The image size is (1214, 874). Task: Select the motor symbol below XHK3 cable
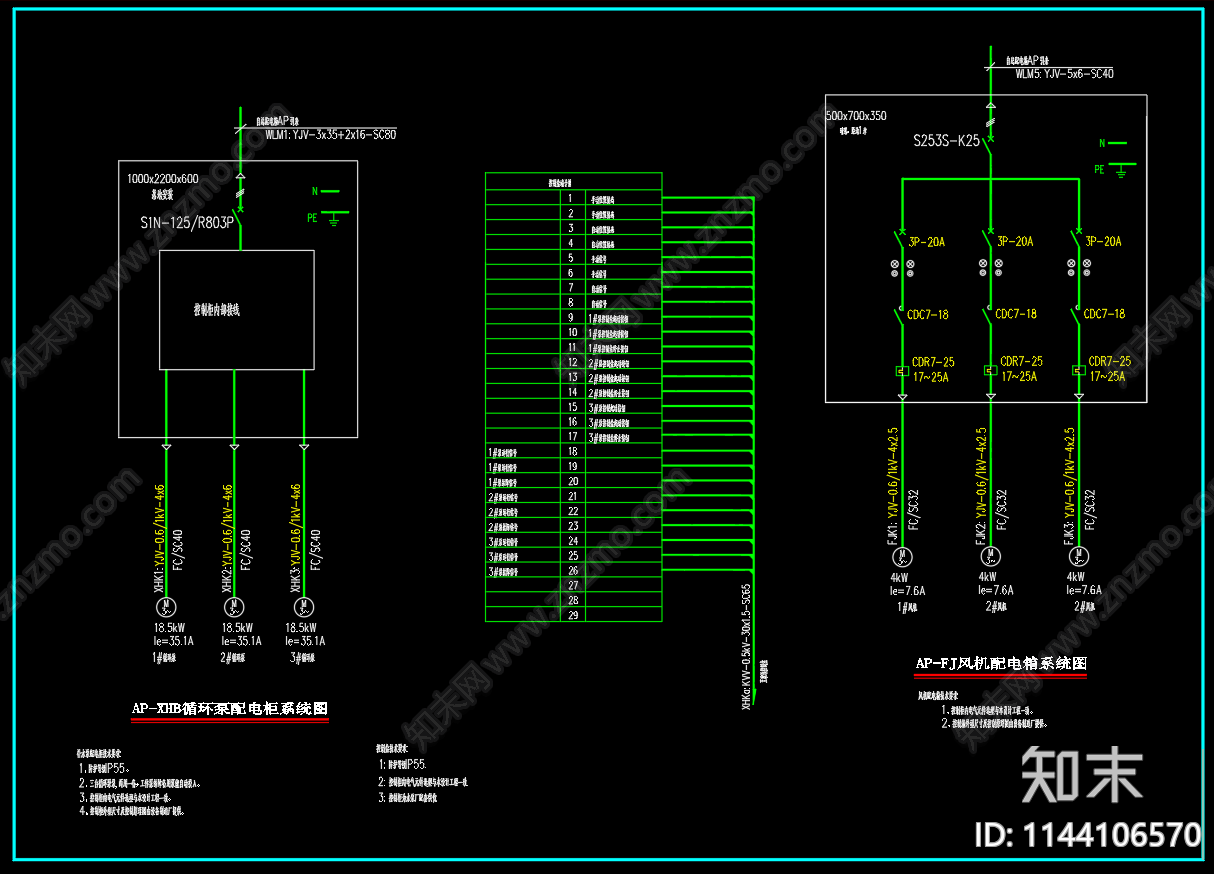tap(304, 606)
